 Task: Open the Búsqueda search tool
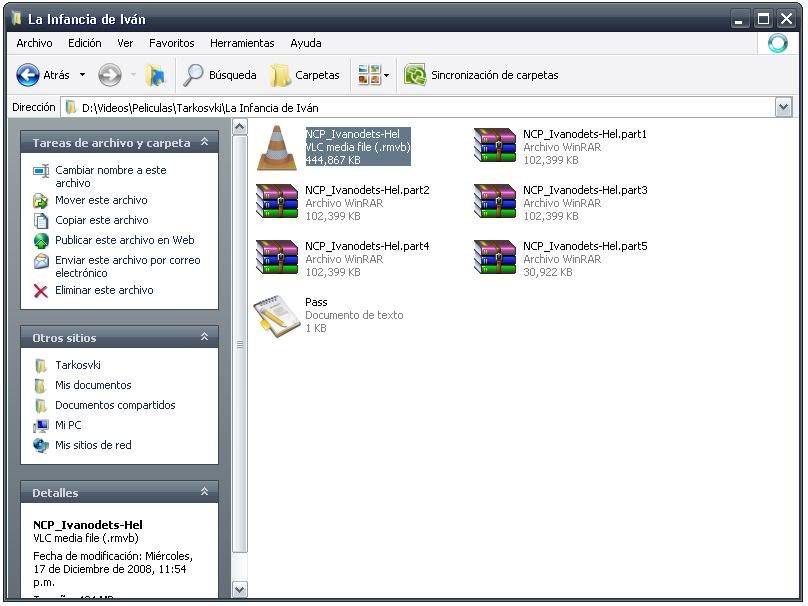click(221, 75)
